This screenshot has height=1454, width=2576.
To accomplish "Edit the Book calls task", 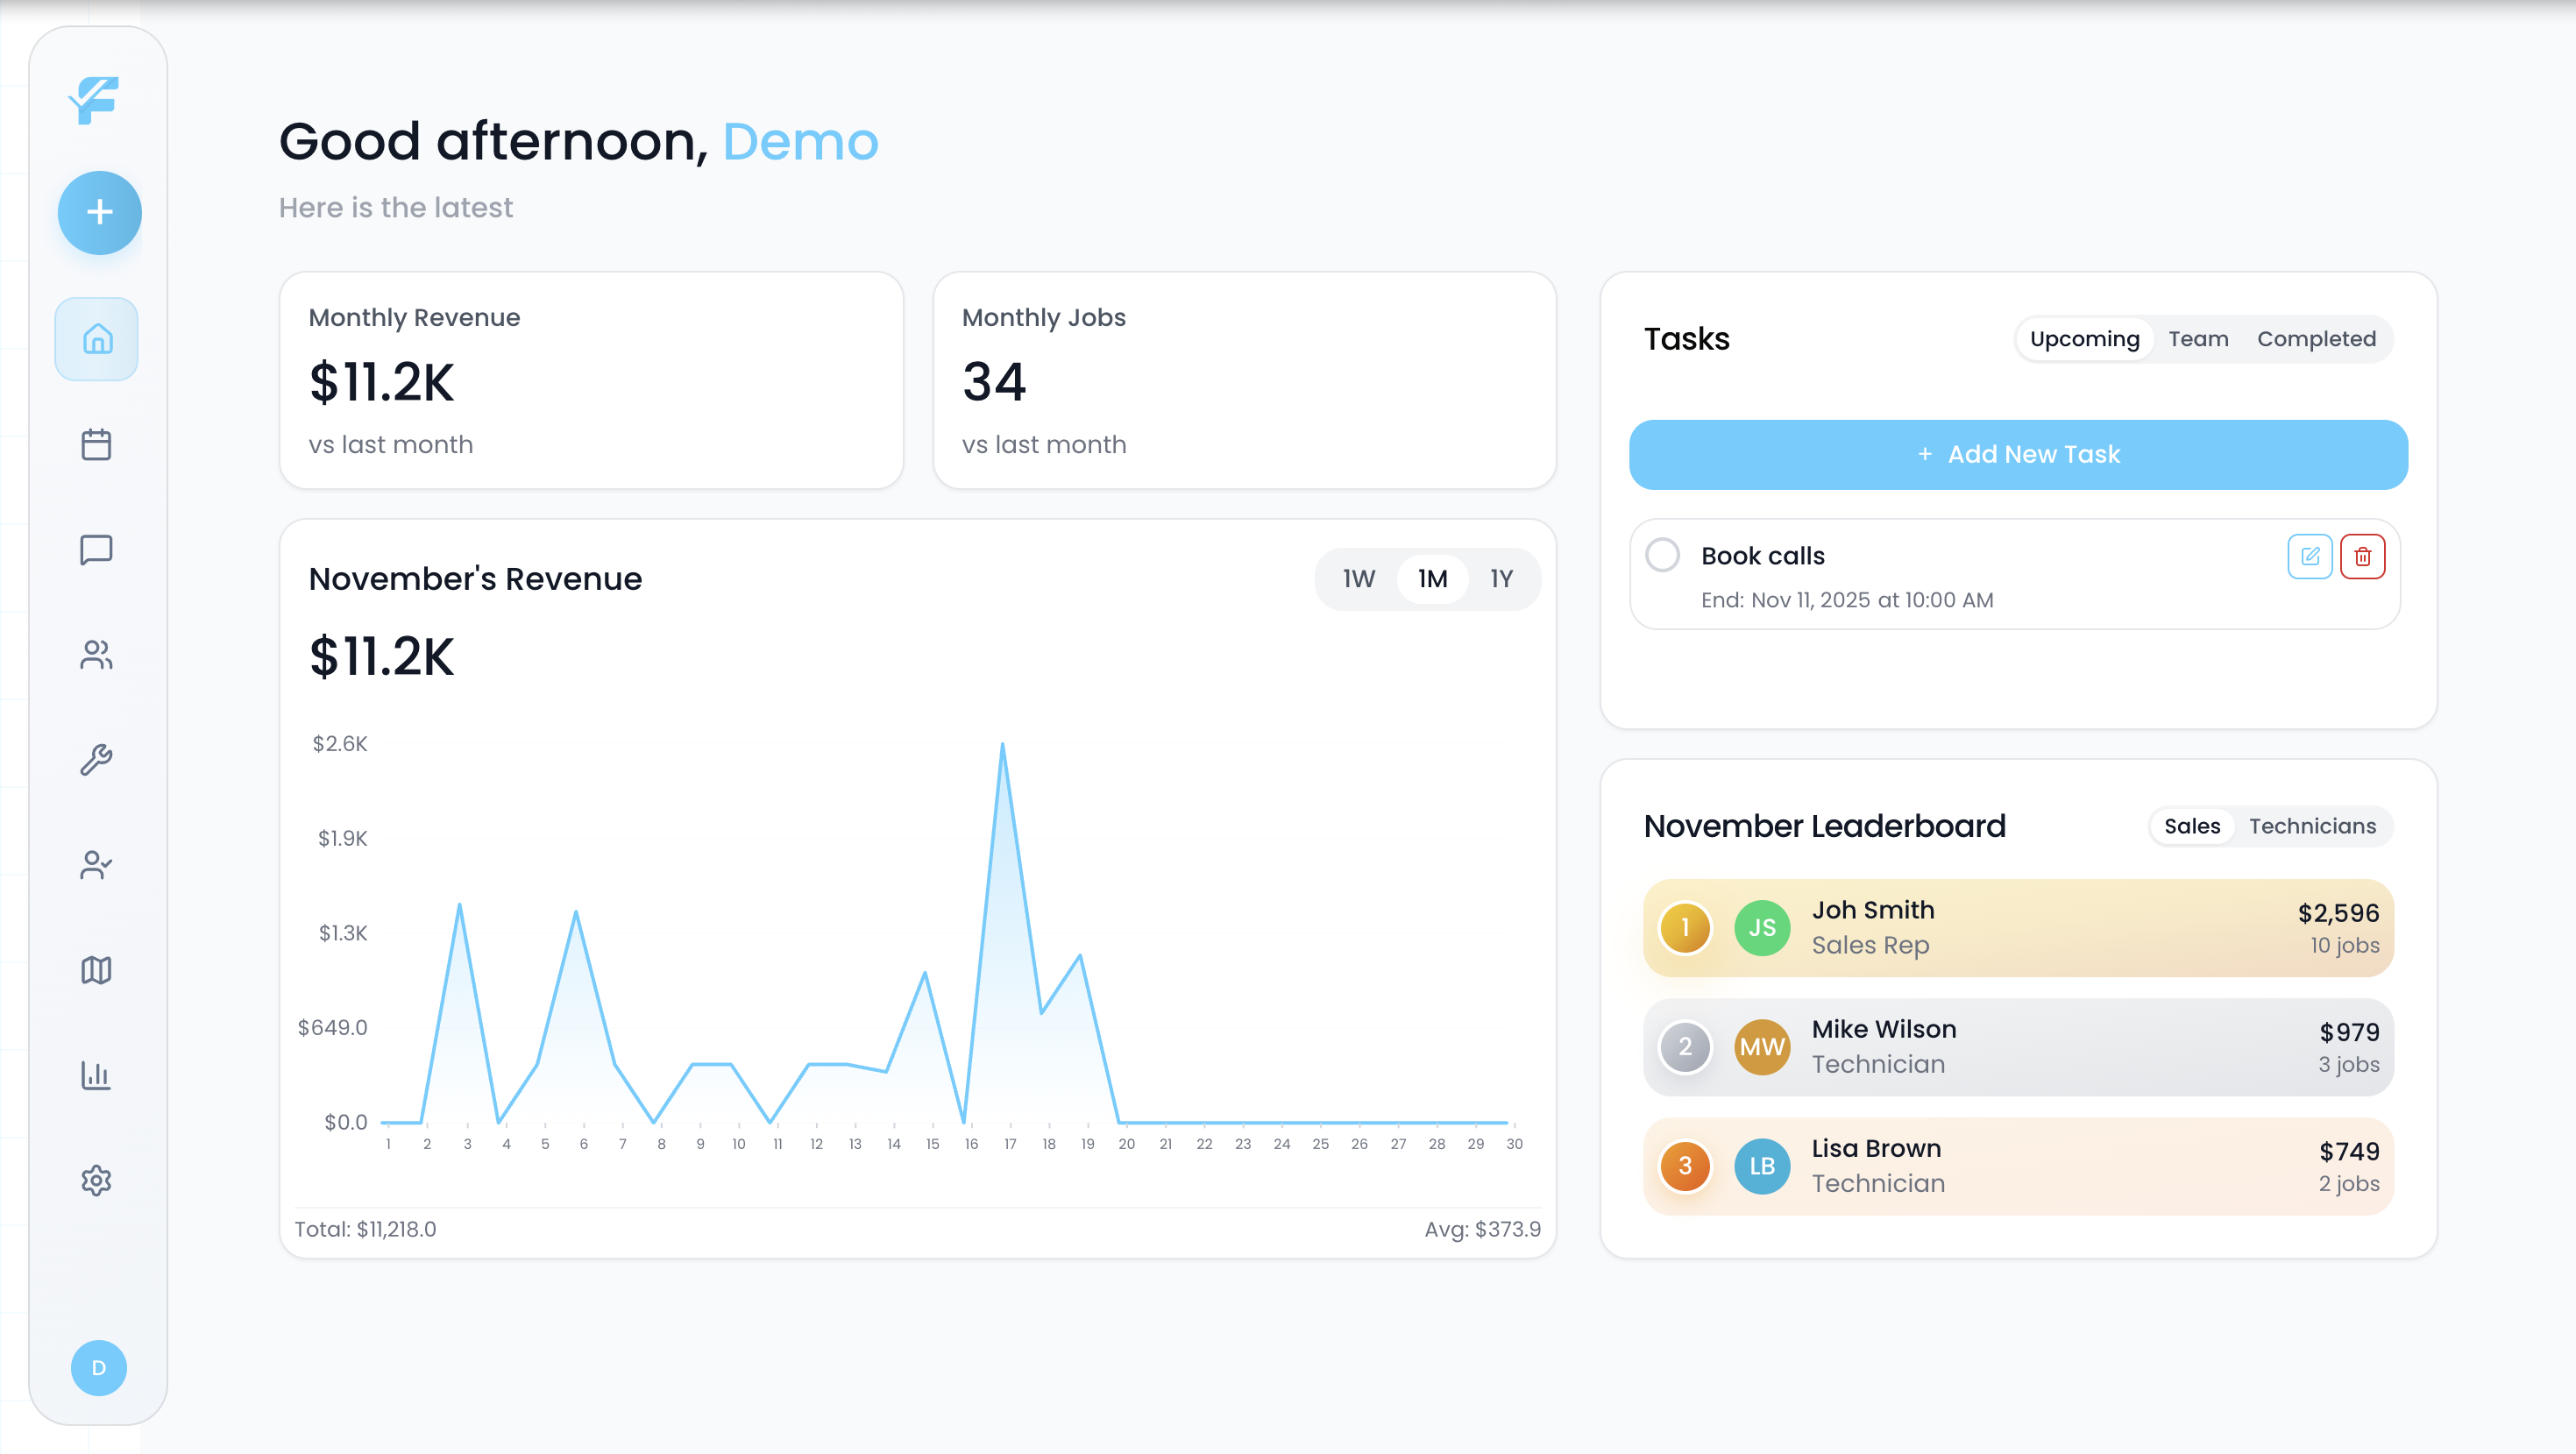I will 2310,556.
